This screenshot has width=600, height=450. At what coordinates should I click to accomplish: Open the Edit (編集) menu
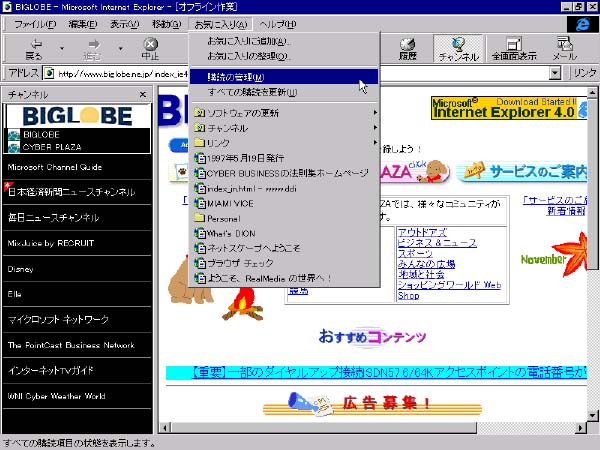coord(83,24)
